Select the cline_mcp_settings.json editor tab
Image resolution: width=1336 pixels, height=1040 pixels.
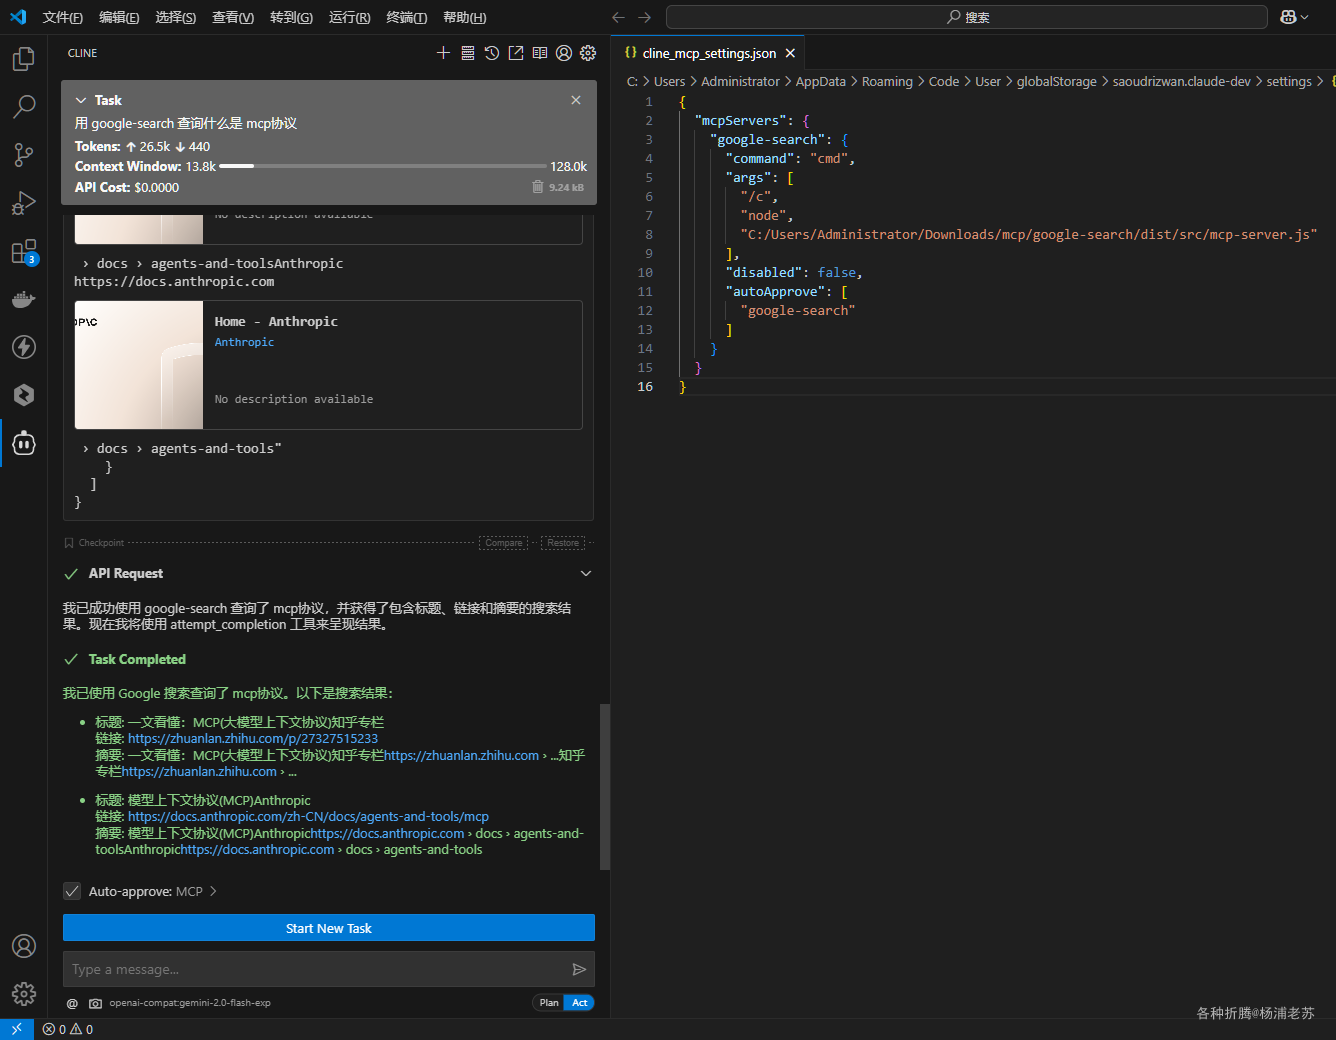pos(708,53)
